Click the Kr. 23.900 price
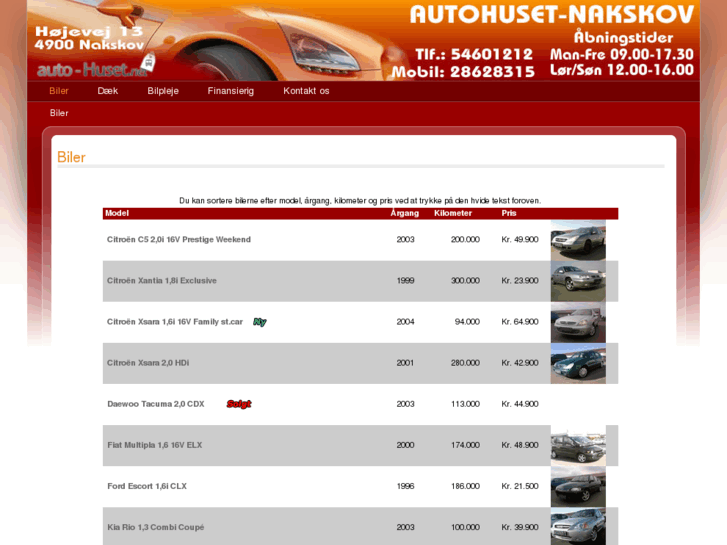This screenshot has width=727, height=545. [x=520, y=281]
